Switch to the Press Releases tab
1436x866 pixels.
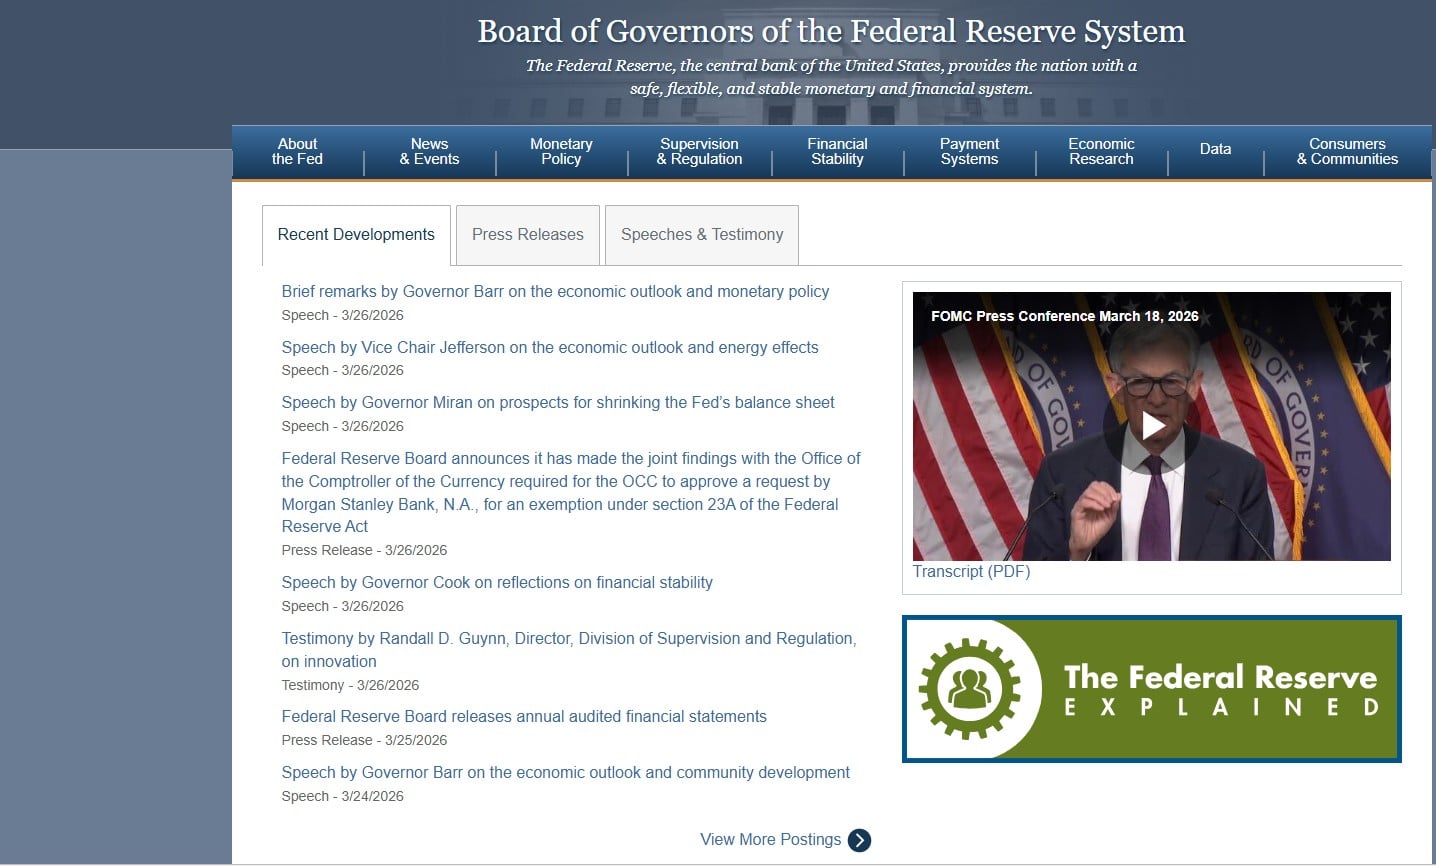(527, 235)
